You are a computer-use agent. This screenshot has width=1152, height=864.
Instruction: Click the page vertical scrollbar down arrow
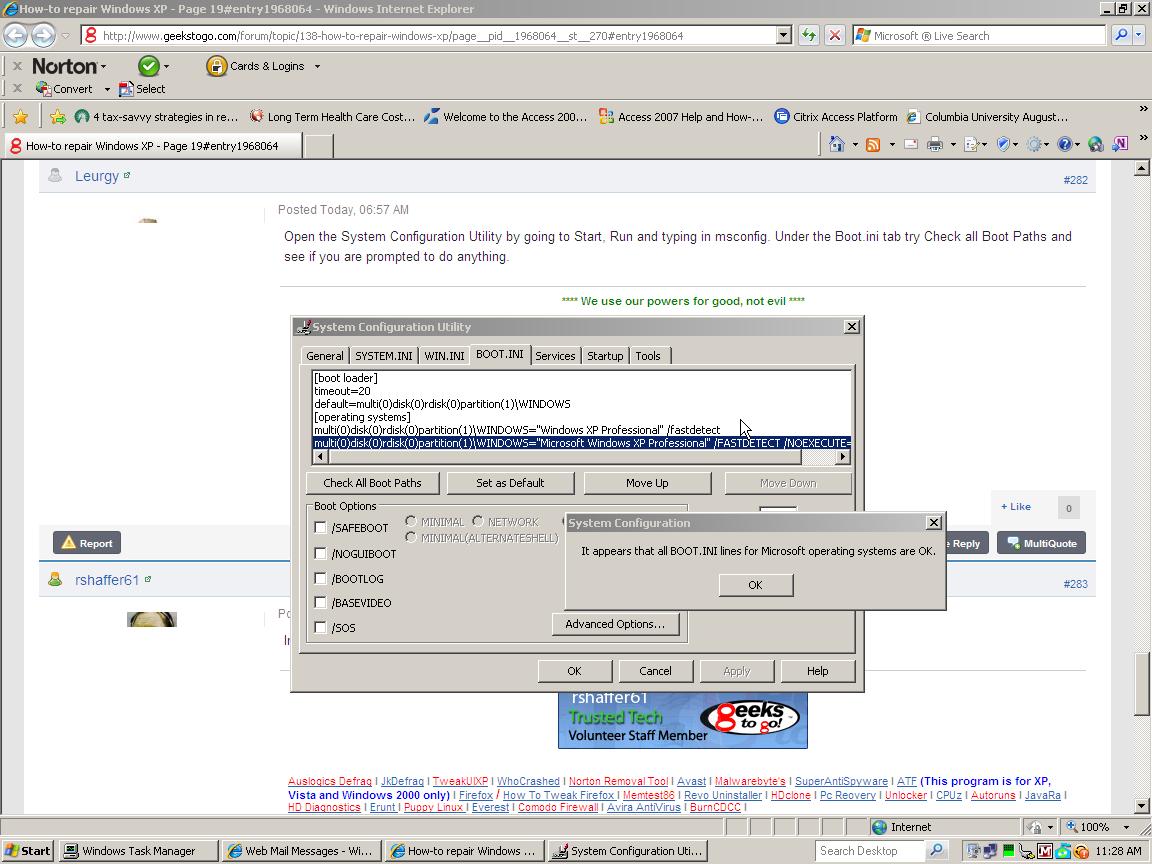point(1141,805)
